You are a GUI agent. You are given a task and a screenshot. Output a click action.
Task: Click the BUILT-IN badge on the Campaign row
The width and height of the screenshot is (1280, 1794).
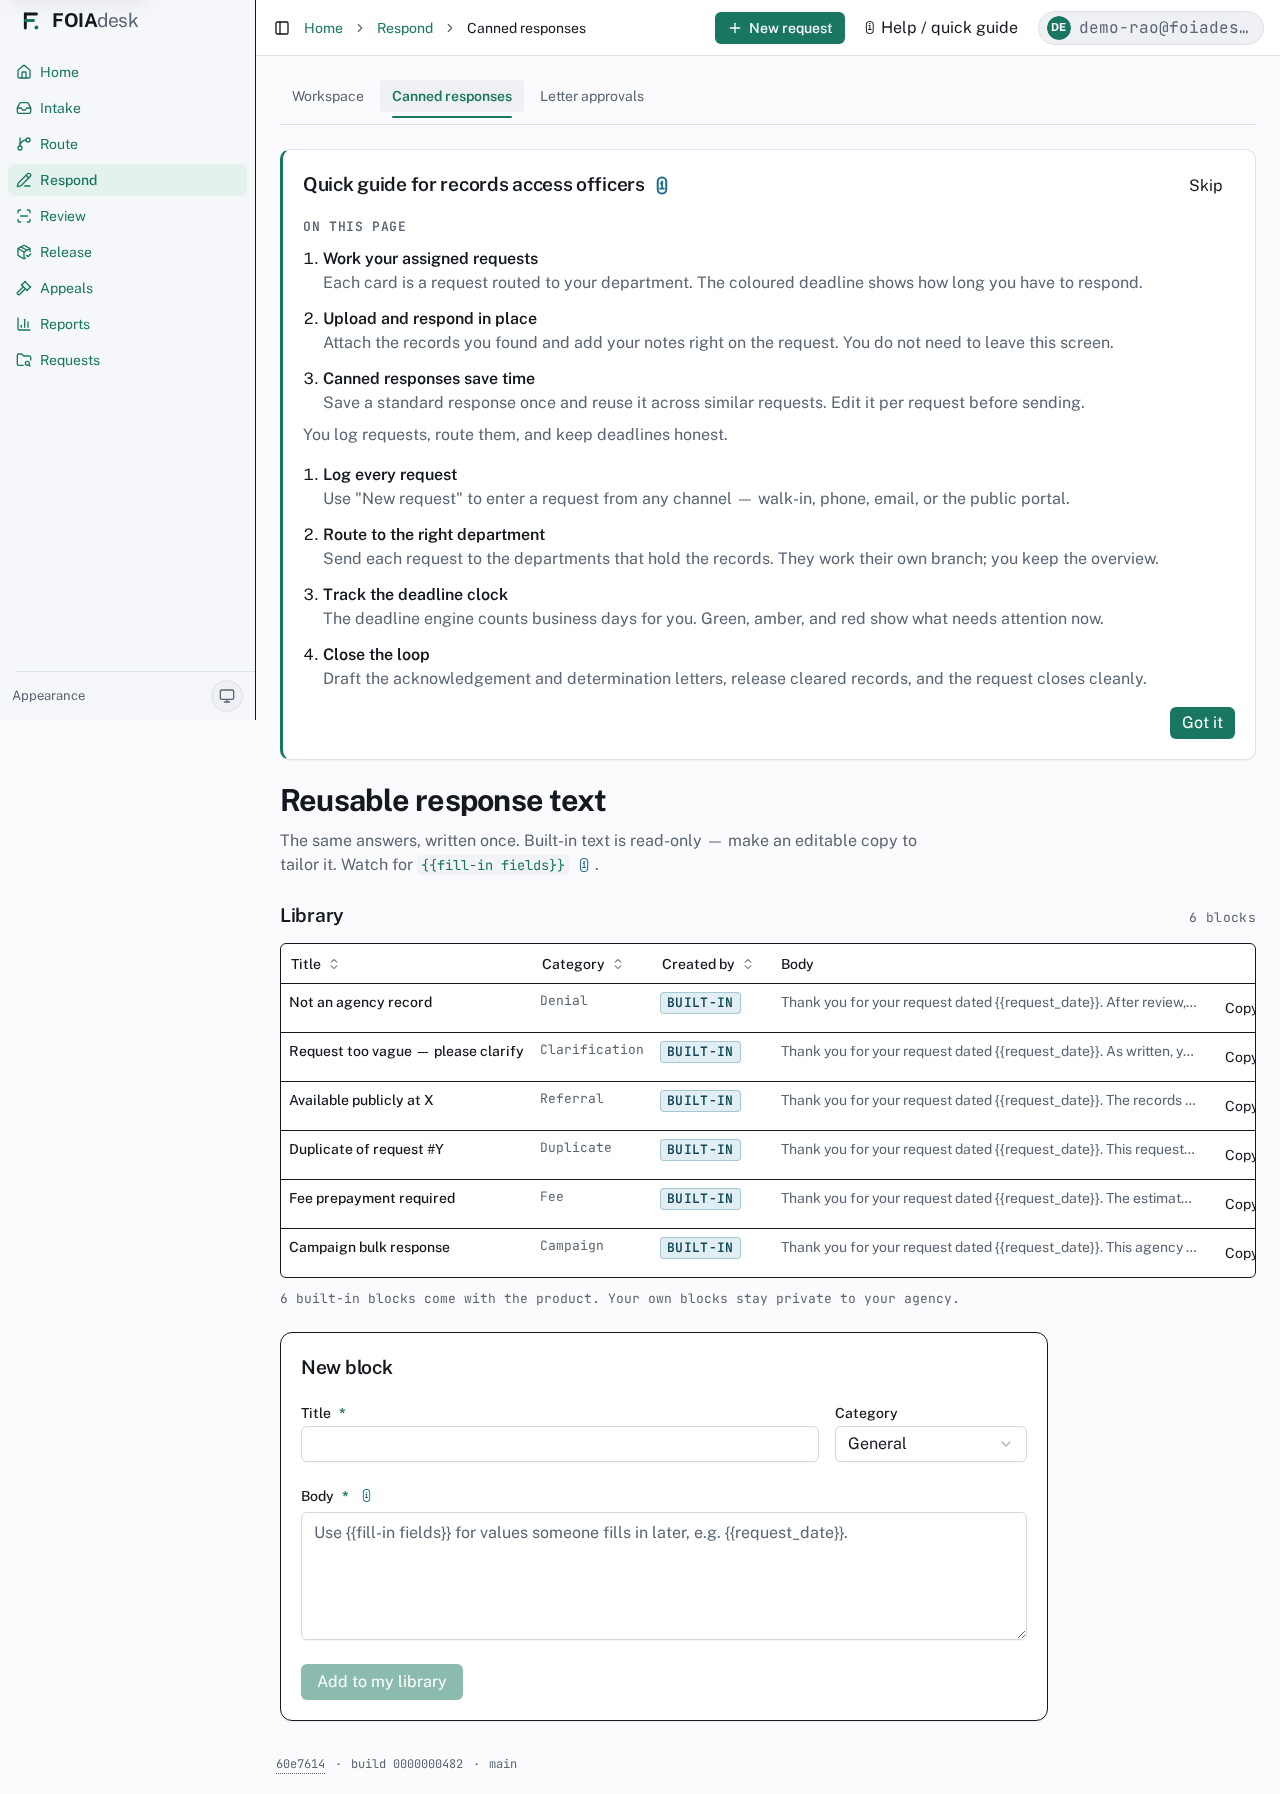700,1248
